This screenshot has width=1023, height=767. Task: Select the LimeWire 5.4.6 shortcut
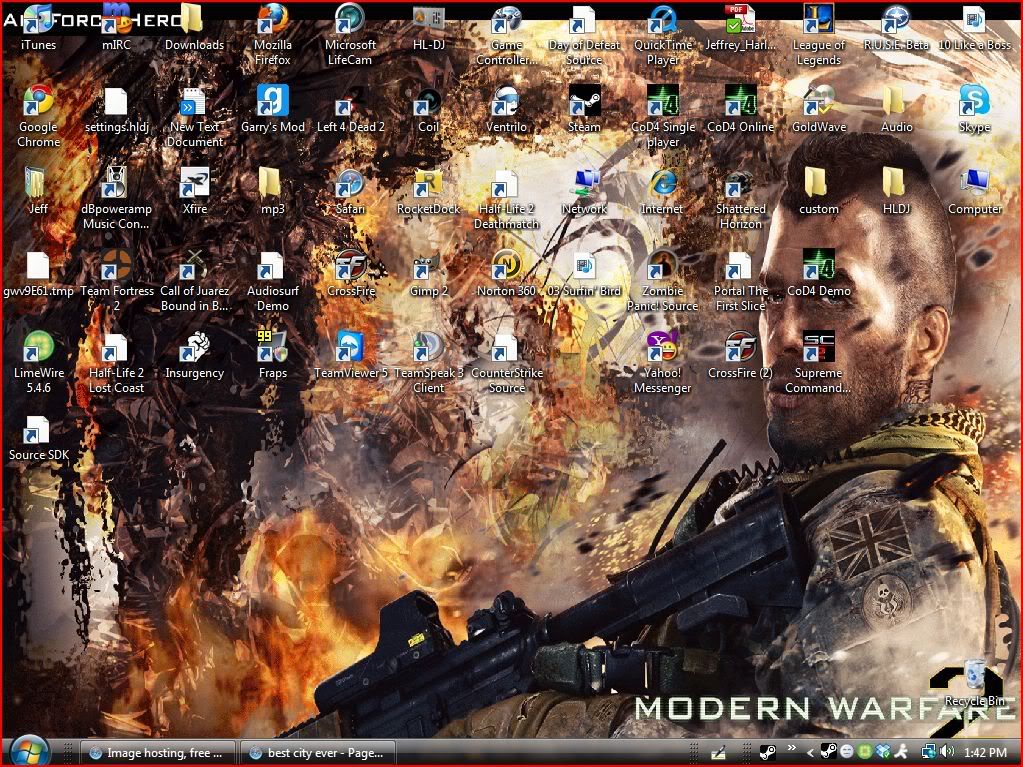pos(38,348)
